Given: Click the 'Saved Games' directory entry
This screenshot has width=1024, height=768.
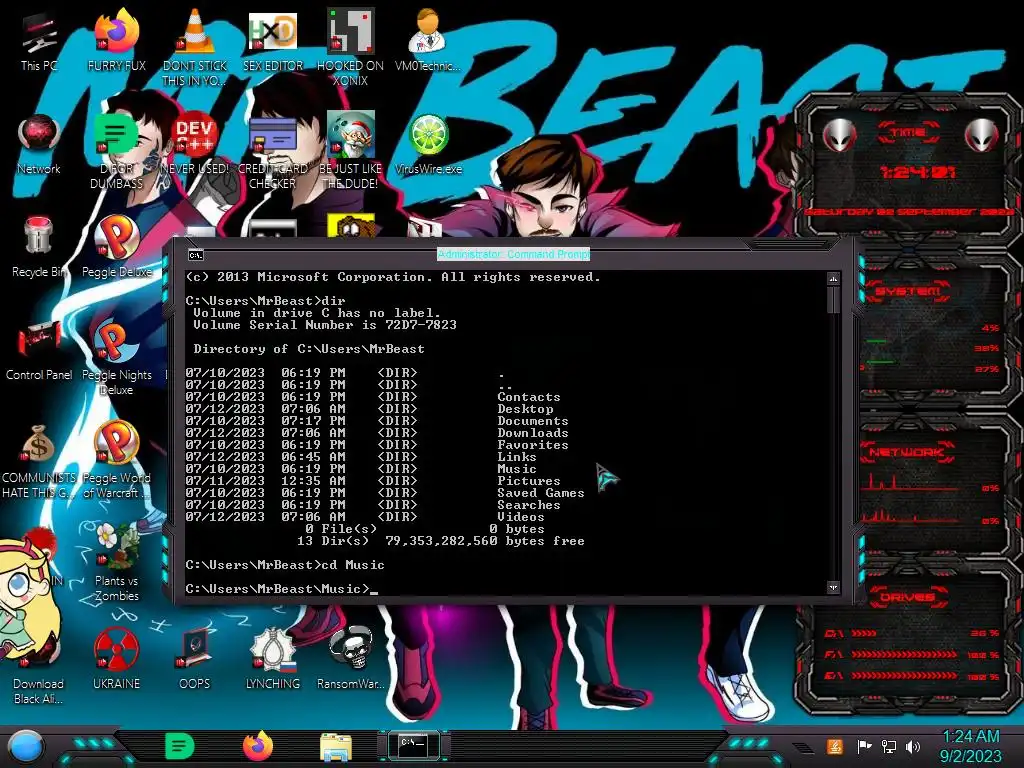Looking at the screenshot, I should (x=541, y=493).
